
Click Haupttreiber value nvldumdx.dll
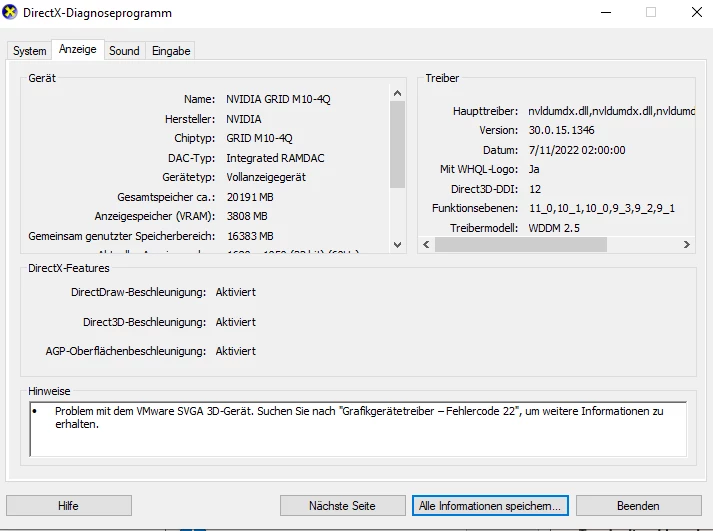tap(611, 111)
